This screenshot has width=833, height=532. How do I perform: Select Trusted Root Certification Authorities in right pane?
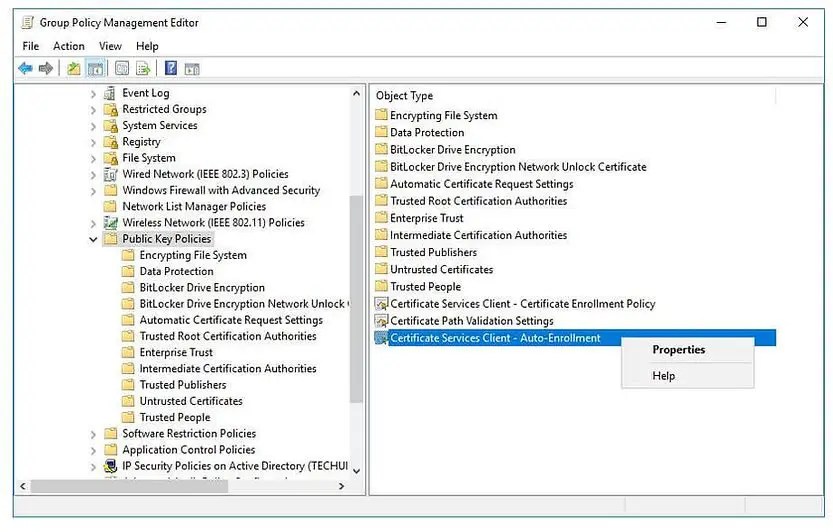(479, 201)
